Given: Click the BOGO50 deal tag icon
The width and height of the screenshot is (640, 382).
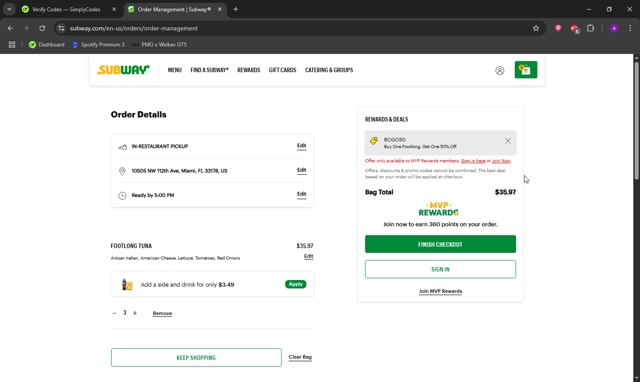Looking at the screenshot, I should tap(373, 141).
